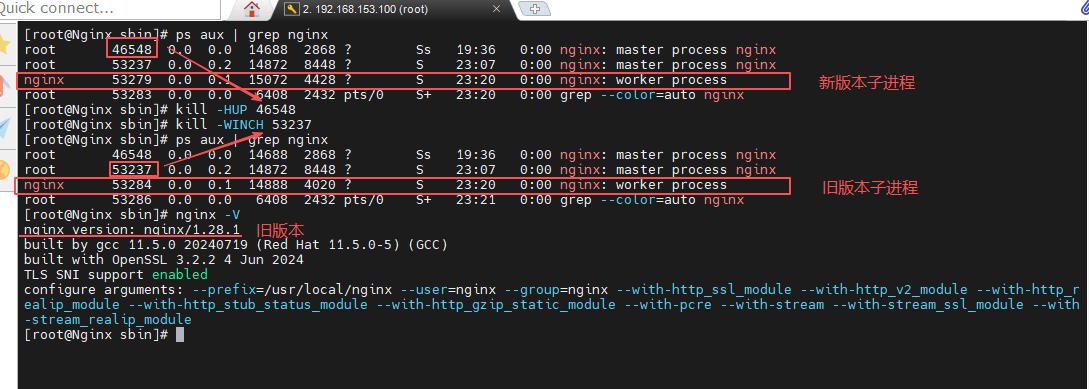
Task: Click the --with-stream_ssl_module argument
Action: (x=928, y=305)
